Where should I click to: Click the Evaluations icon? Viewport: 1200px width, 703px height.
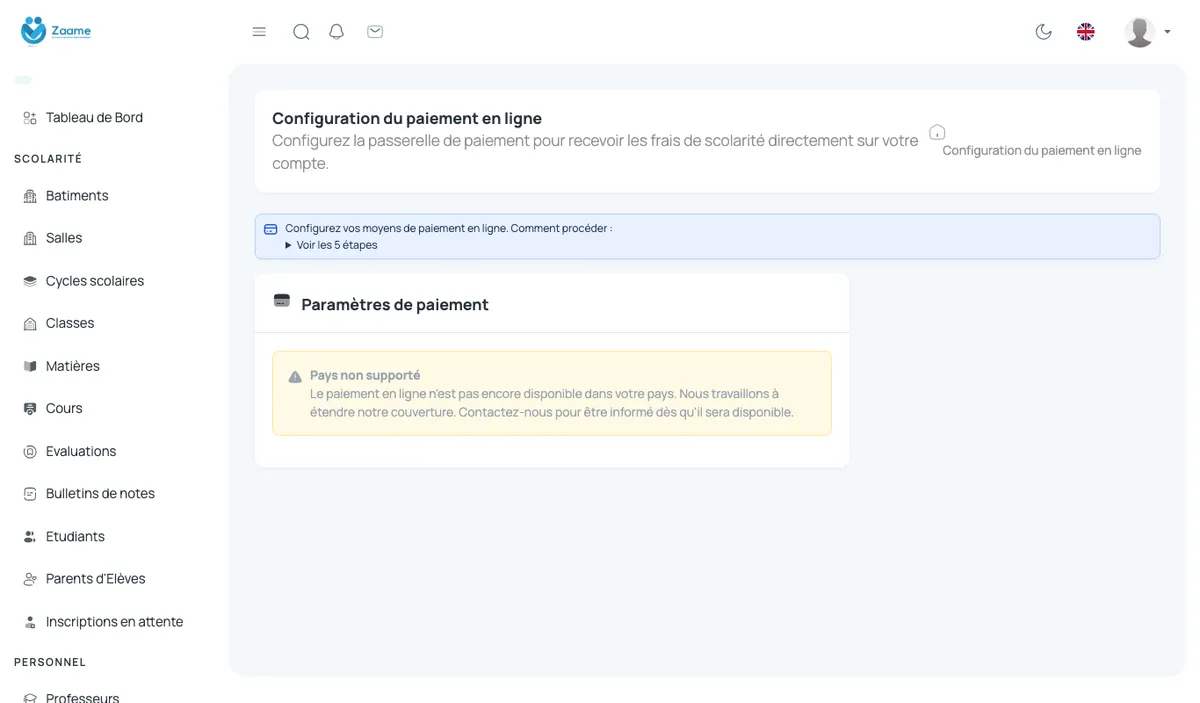click(30, 452)
